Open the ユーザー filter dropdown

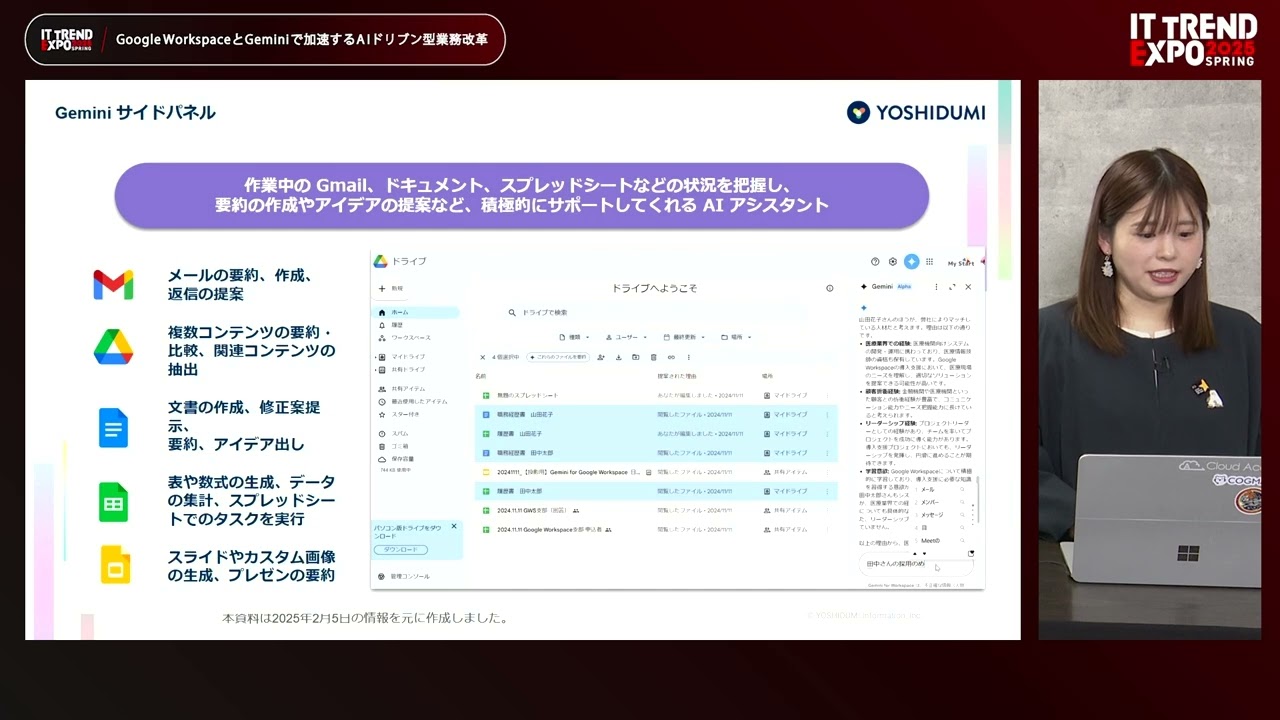624,337
